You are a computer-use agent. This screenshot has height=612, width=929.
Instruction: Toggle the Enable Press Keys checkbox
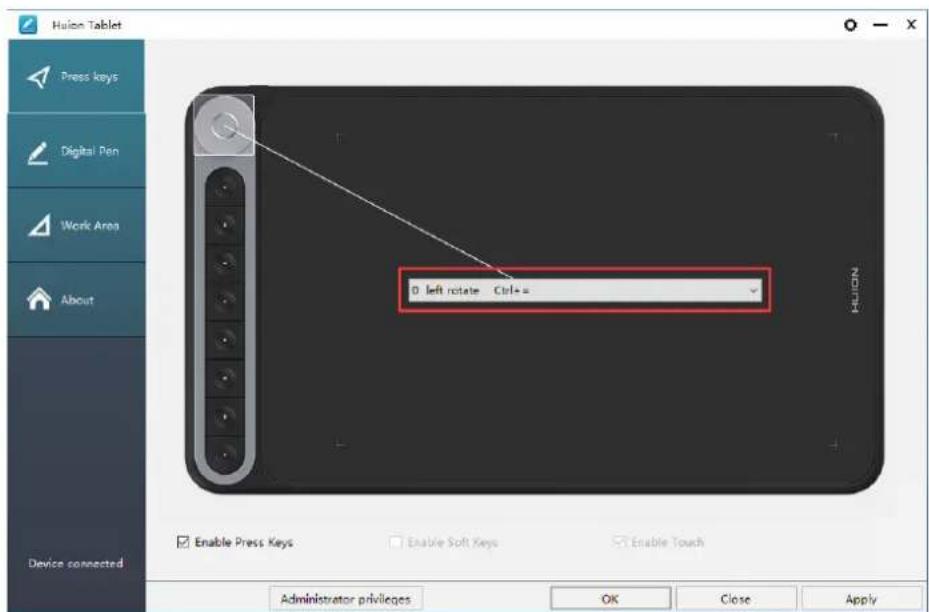pos(183,541)
